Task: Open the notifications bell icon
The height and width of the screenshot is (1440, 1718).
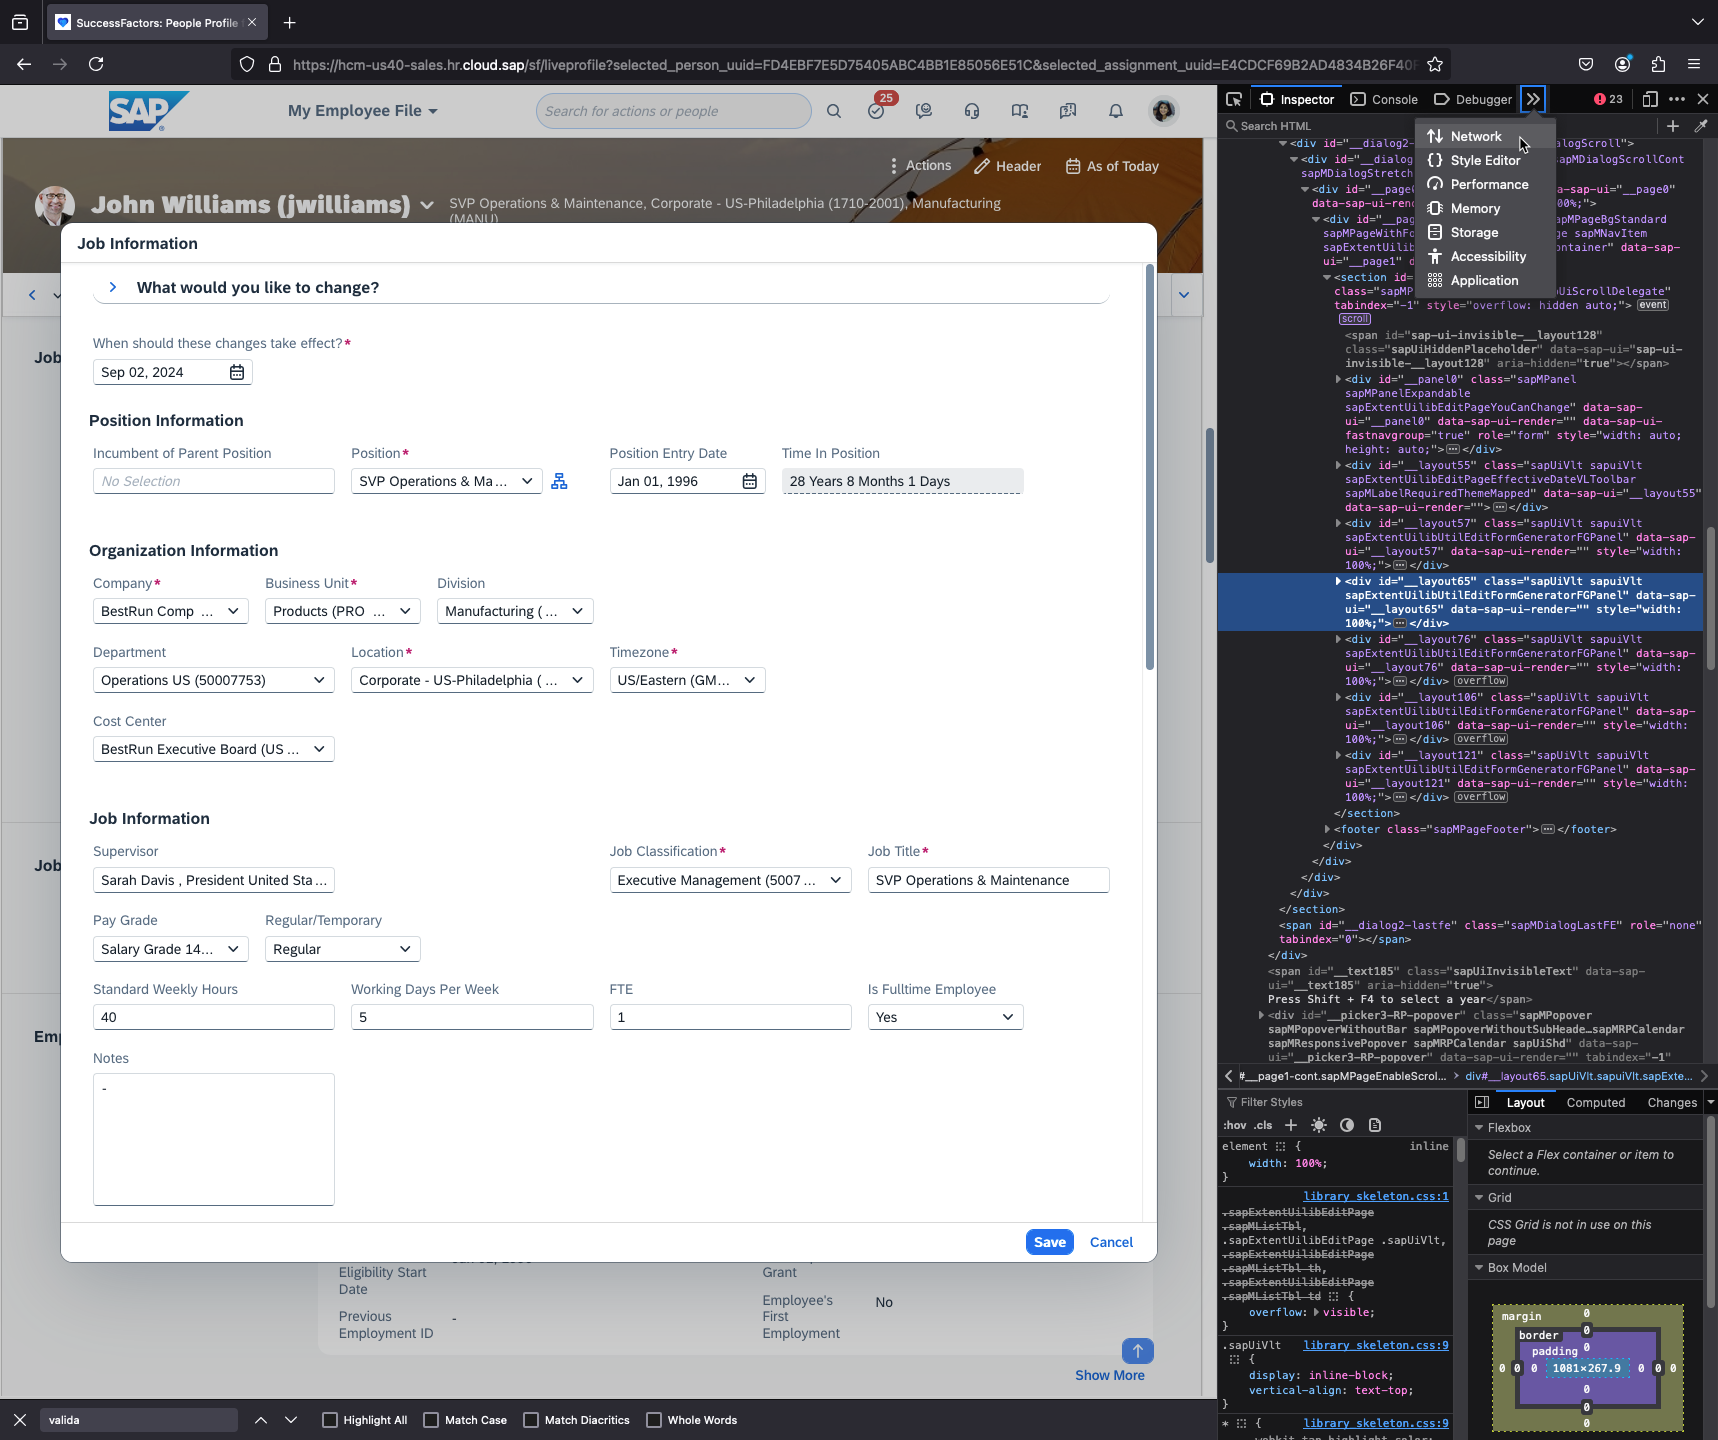Action: pyautogui.click(x=1116, y=111)
